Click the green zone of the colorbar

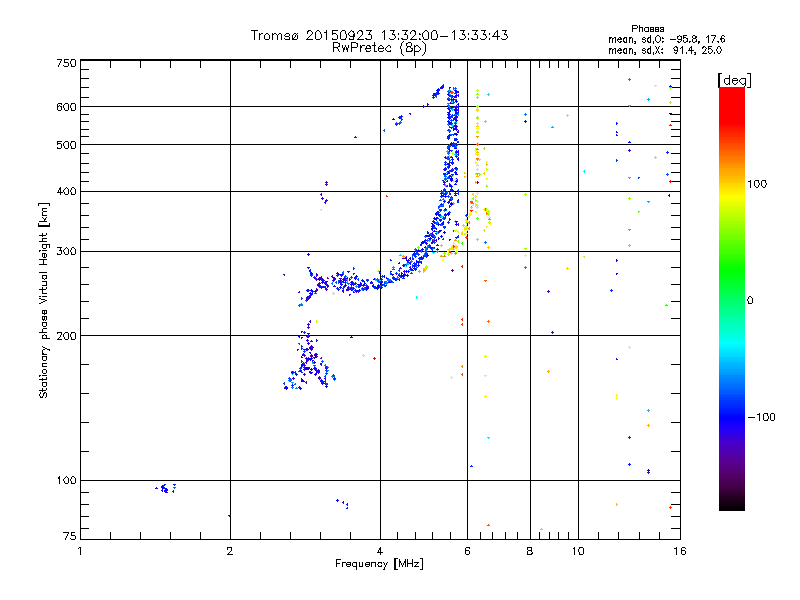tap(732, 270)
